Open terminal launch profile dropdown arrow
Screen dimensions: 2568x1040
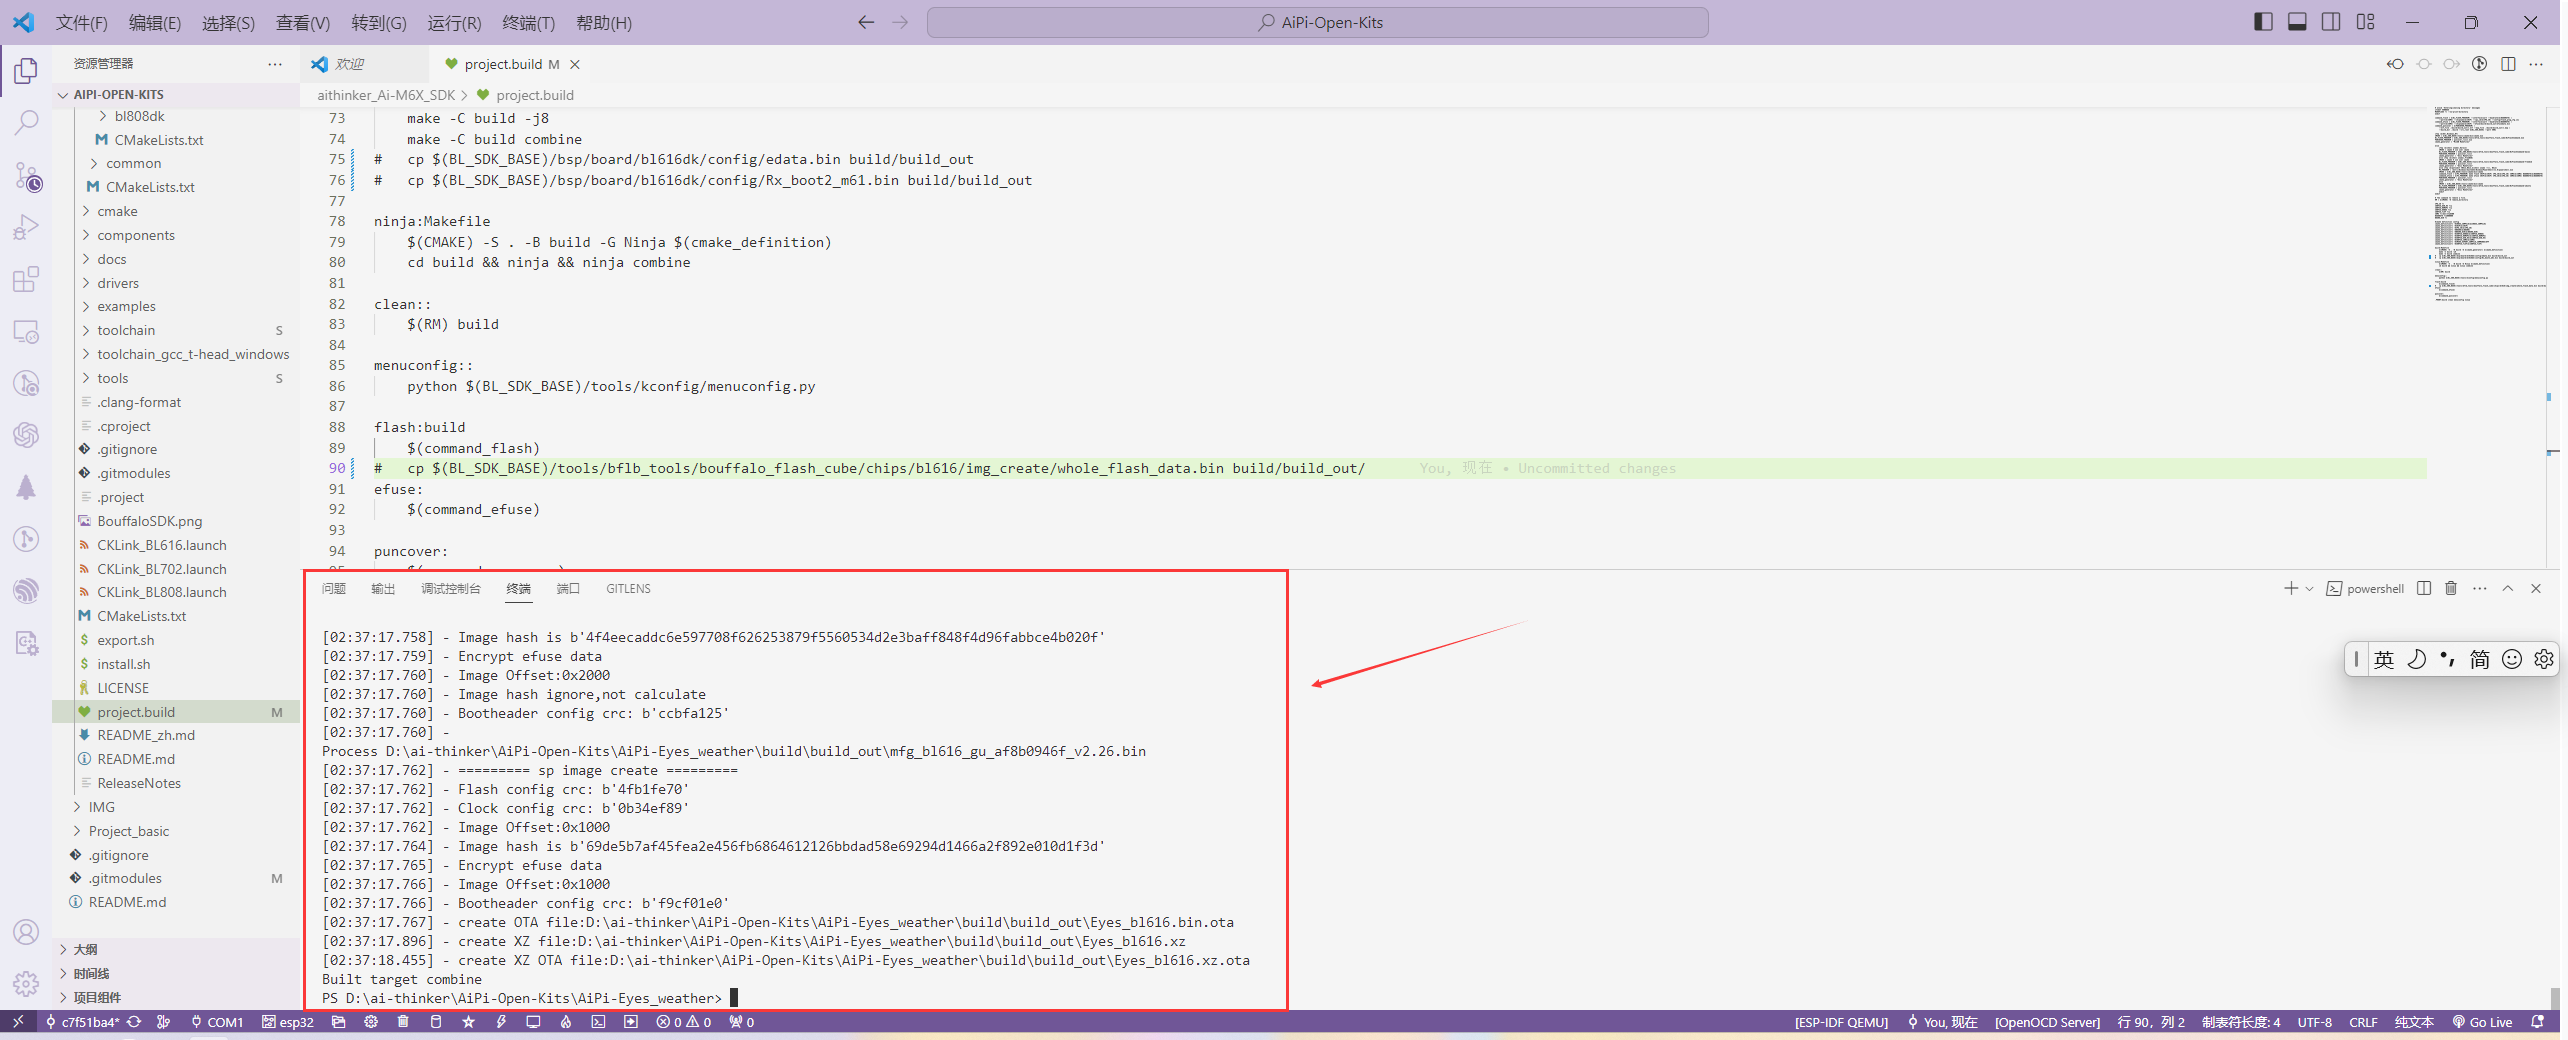tap(2309, 588)
